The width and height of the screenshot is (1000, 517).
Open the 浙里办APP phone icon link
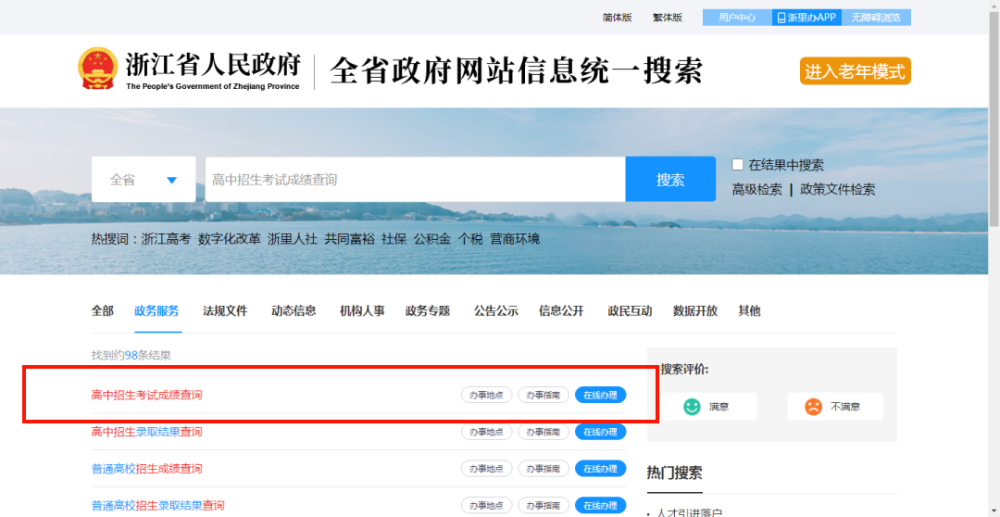(x=806, y=17)
